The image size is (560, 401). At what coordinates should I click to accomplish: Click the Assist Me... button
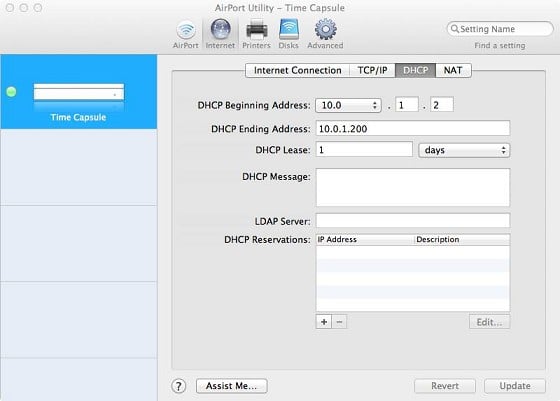pos(231,386)
